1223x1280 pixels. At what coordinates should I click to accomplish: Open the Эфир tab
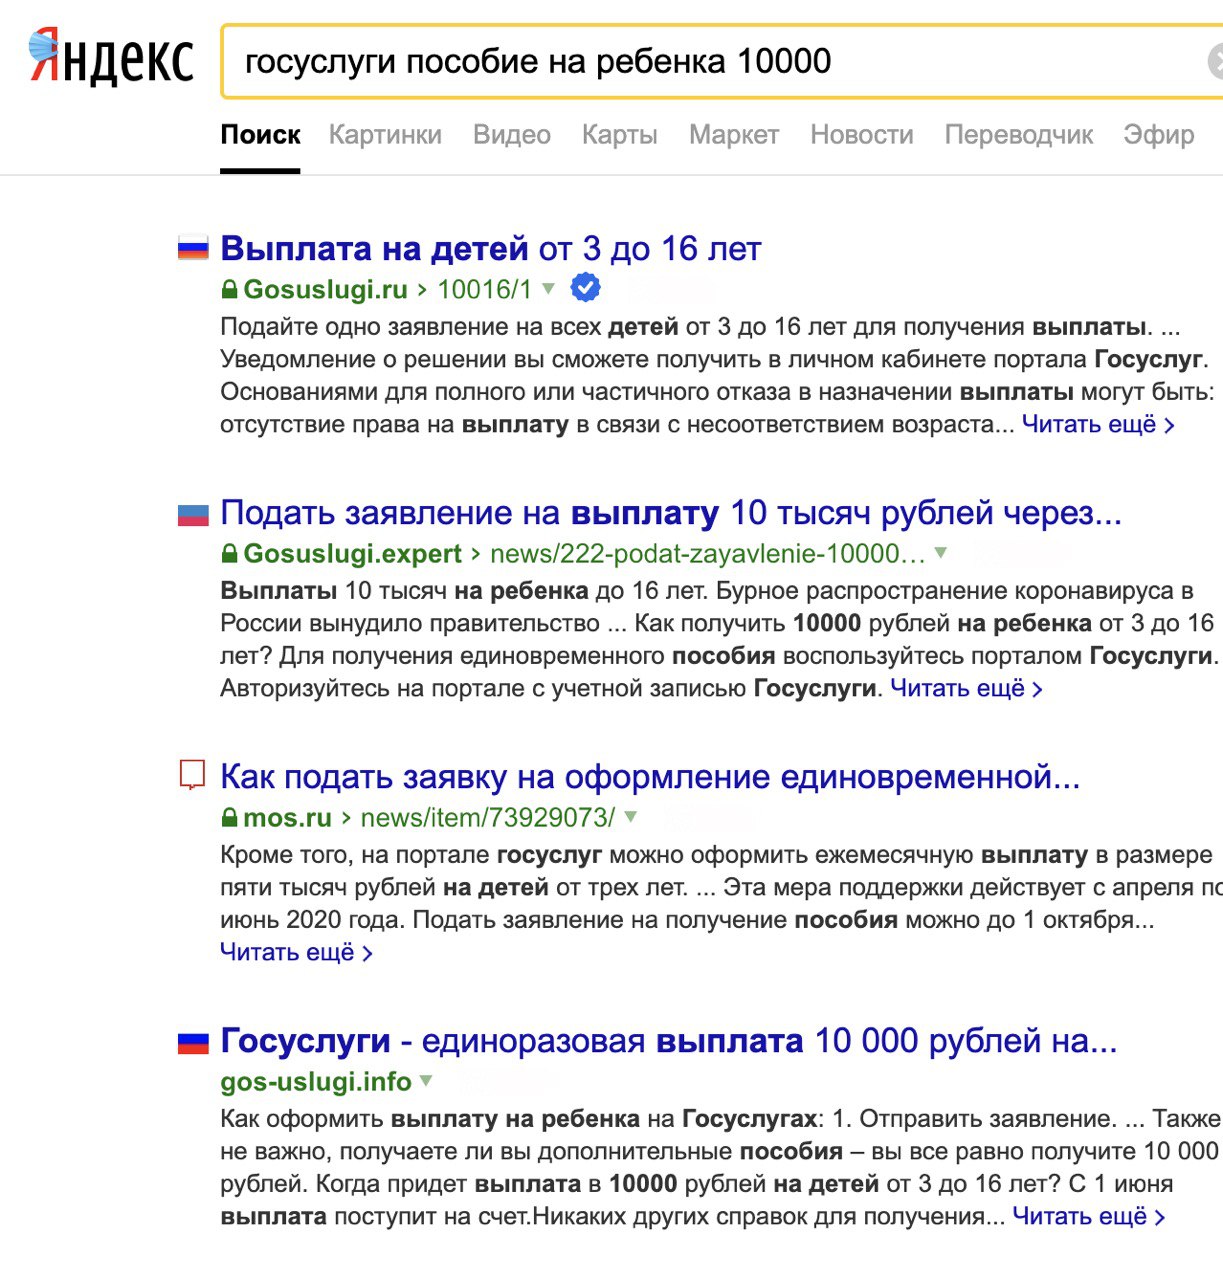pos(1159,135)
